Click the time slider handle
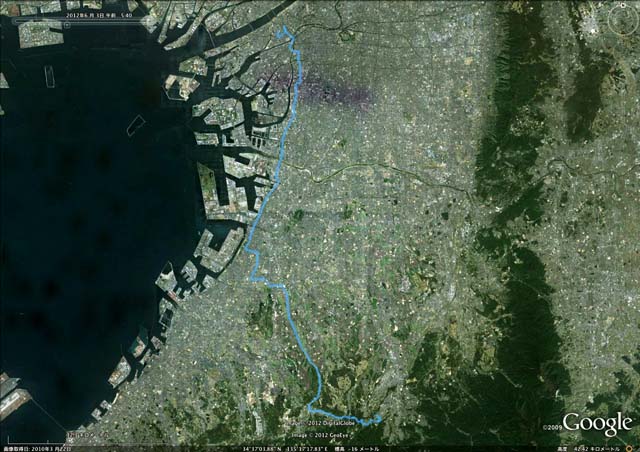The width and height of the screenshot is (640, 452). click(x=67, y=25)
